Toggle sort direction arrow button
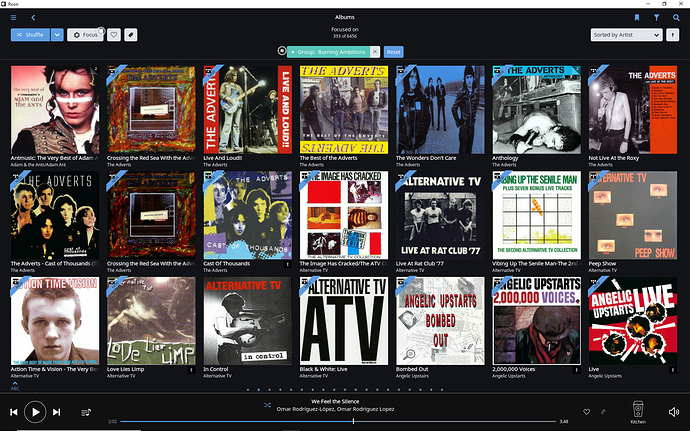 (672, 35)
